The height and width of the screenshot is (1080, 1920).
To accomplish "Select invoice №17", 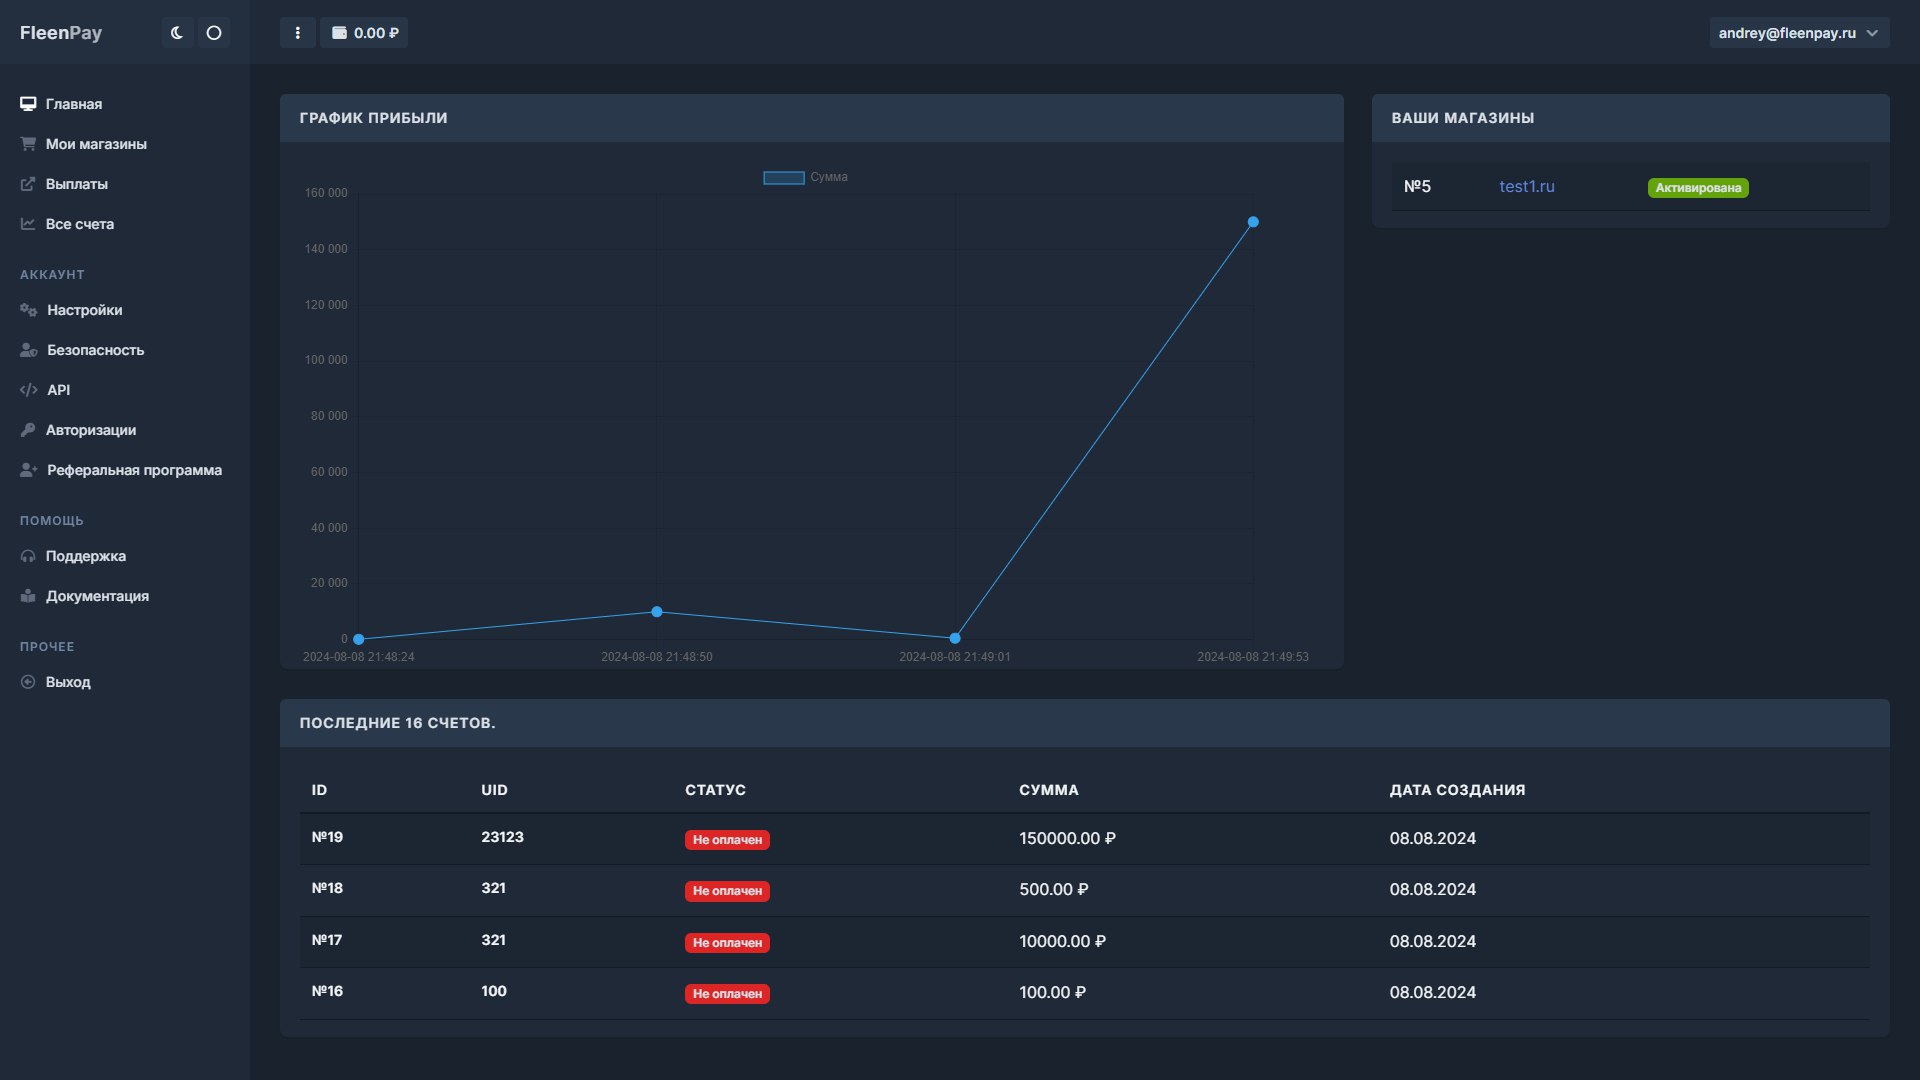I will [x=327, y=940].
